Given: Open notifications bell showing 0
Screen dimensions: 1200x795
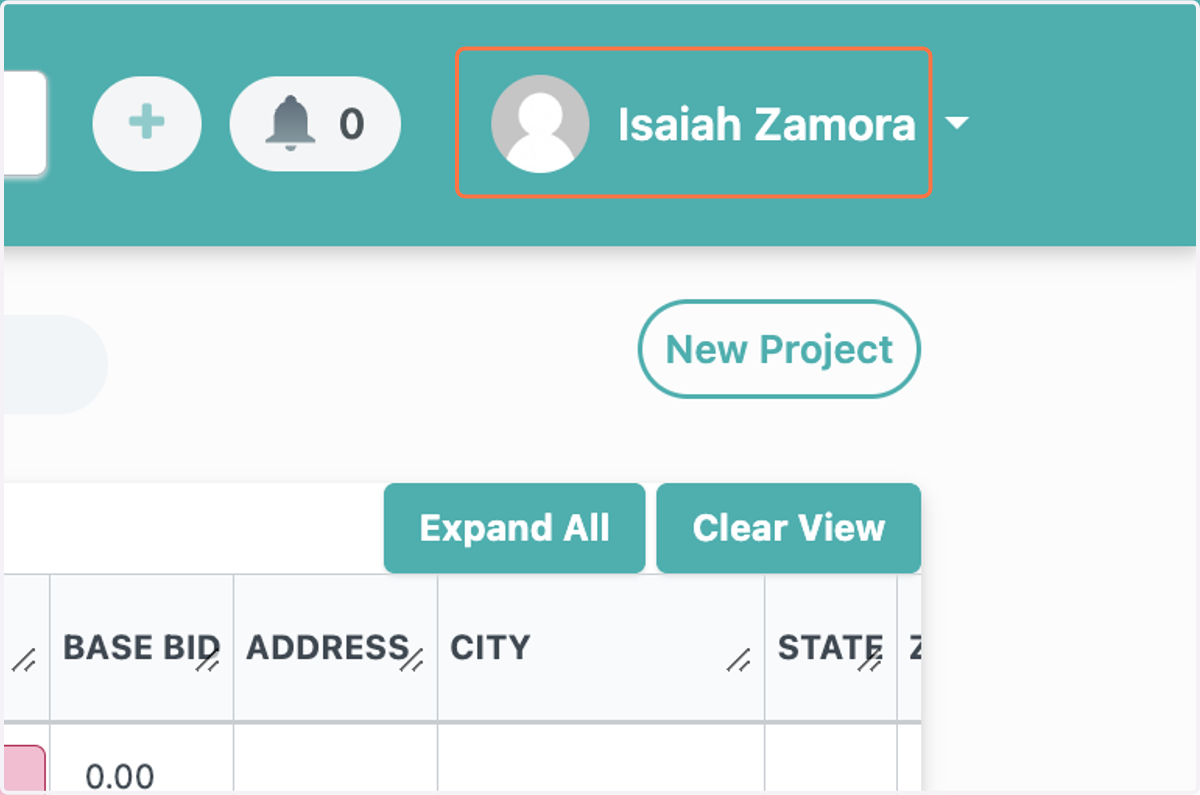Looking at the screenshot, I should coord(315,124).
